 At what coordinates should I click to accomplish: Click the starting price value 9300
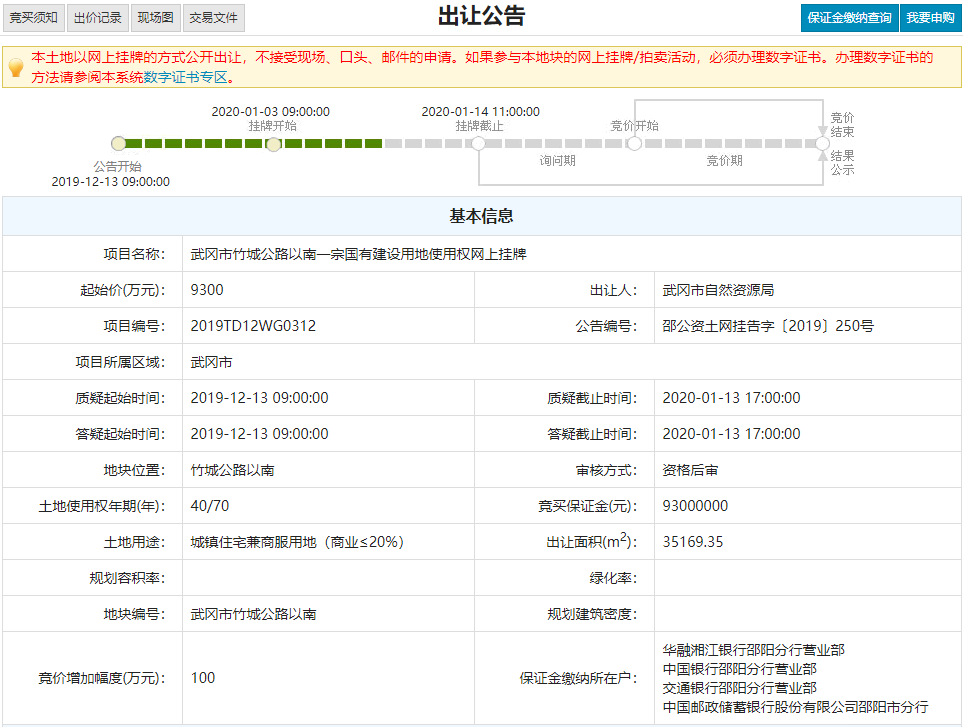(x=207, y=290)
